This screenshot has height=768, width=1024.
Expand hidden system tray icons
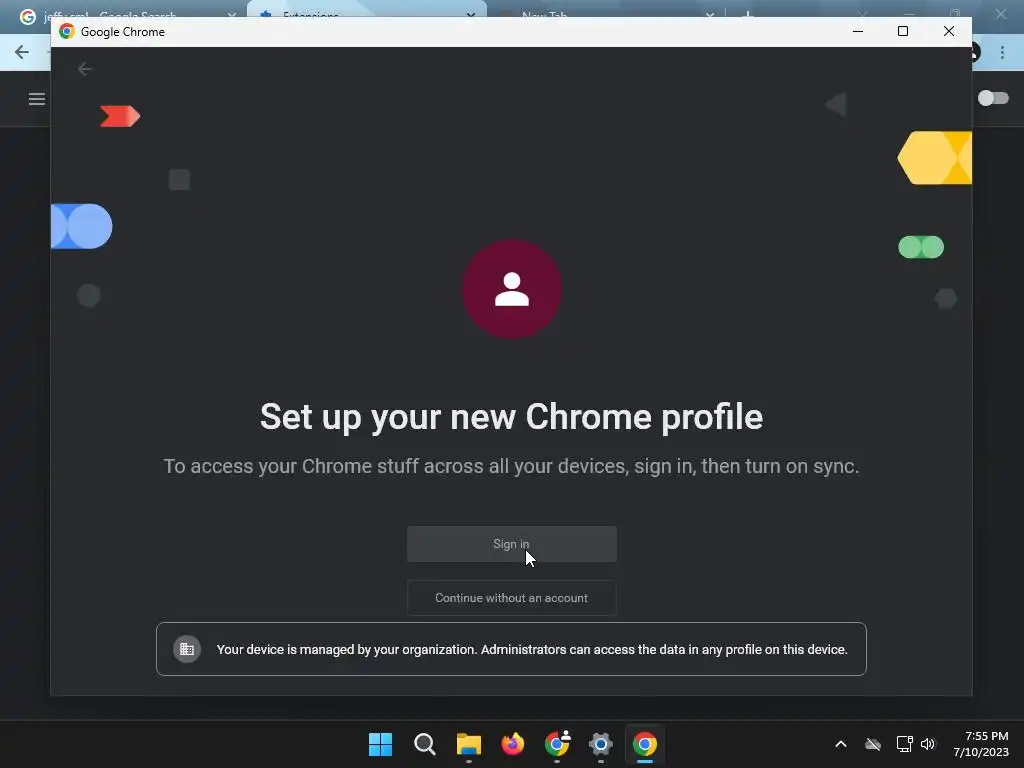(x=841, y=744)
